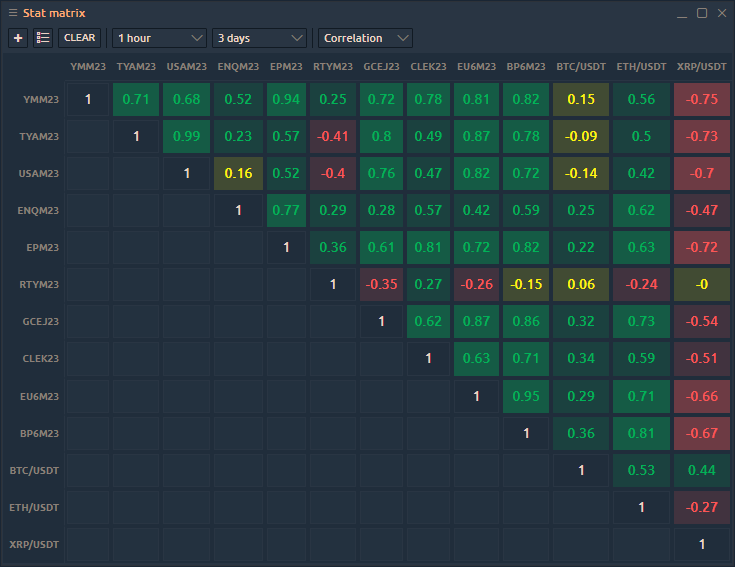
Task: Click the RTYM23 row label
Action: click(x=40, y=285)
